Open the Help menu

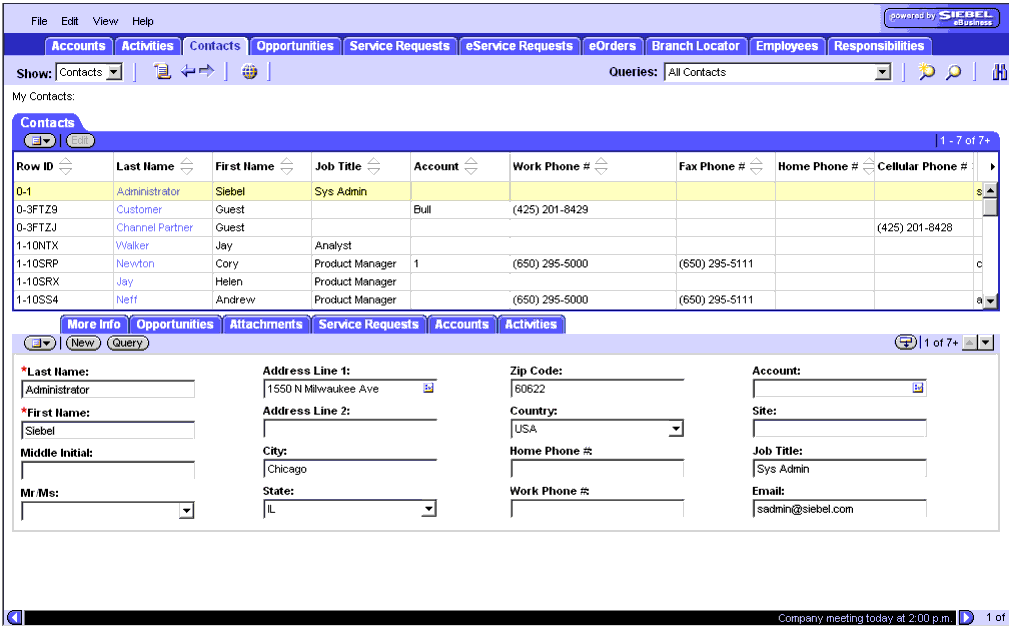(142, 21)
